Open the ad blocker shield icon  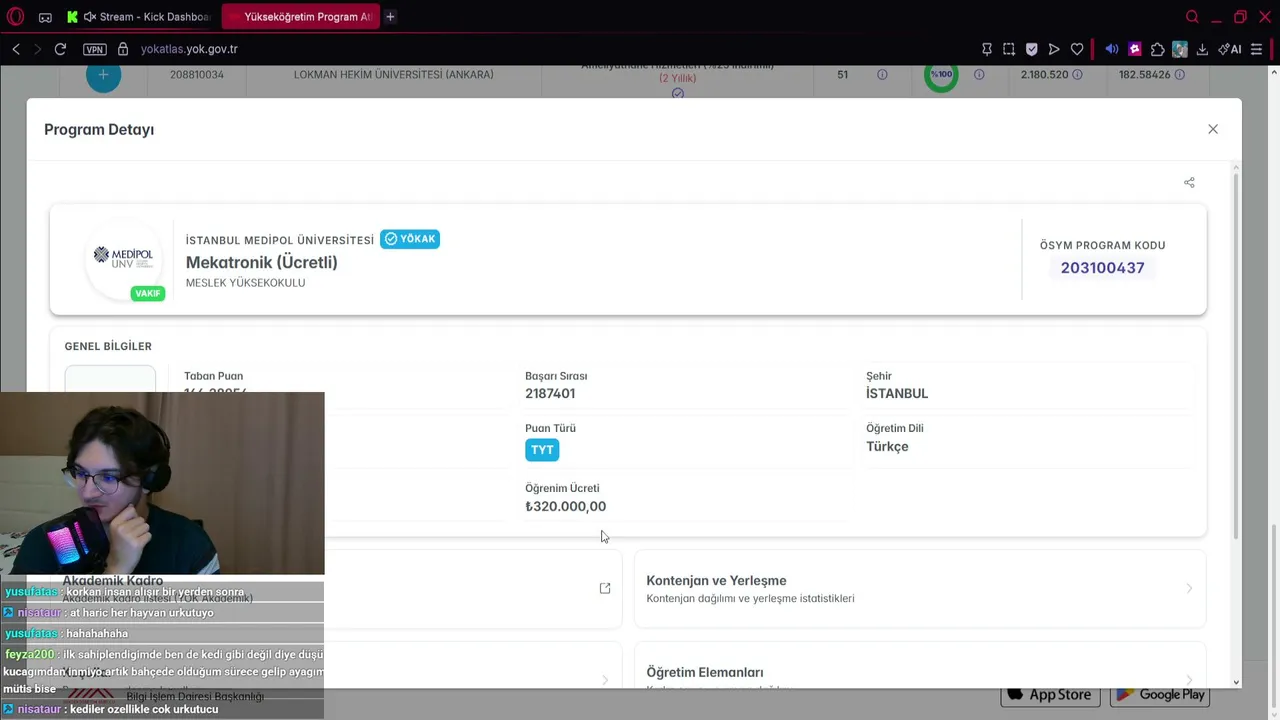pyautogui.click(x=1032, y=49)
